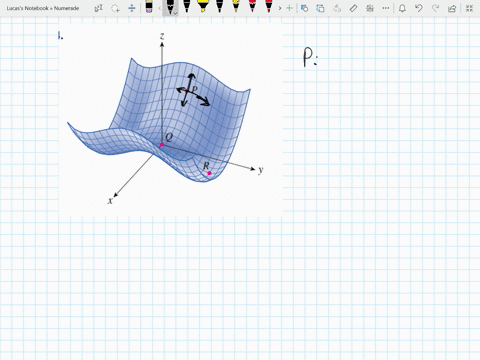Select the 3D surface graph image
Screen dimensions: 480x360
tap(171, 119)
